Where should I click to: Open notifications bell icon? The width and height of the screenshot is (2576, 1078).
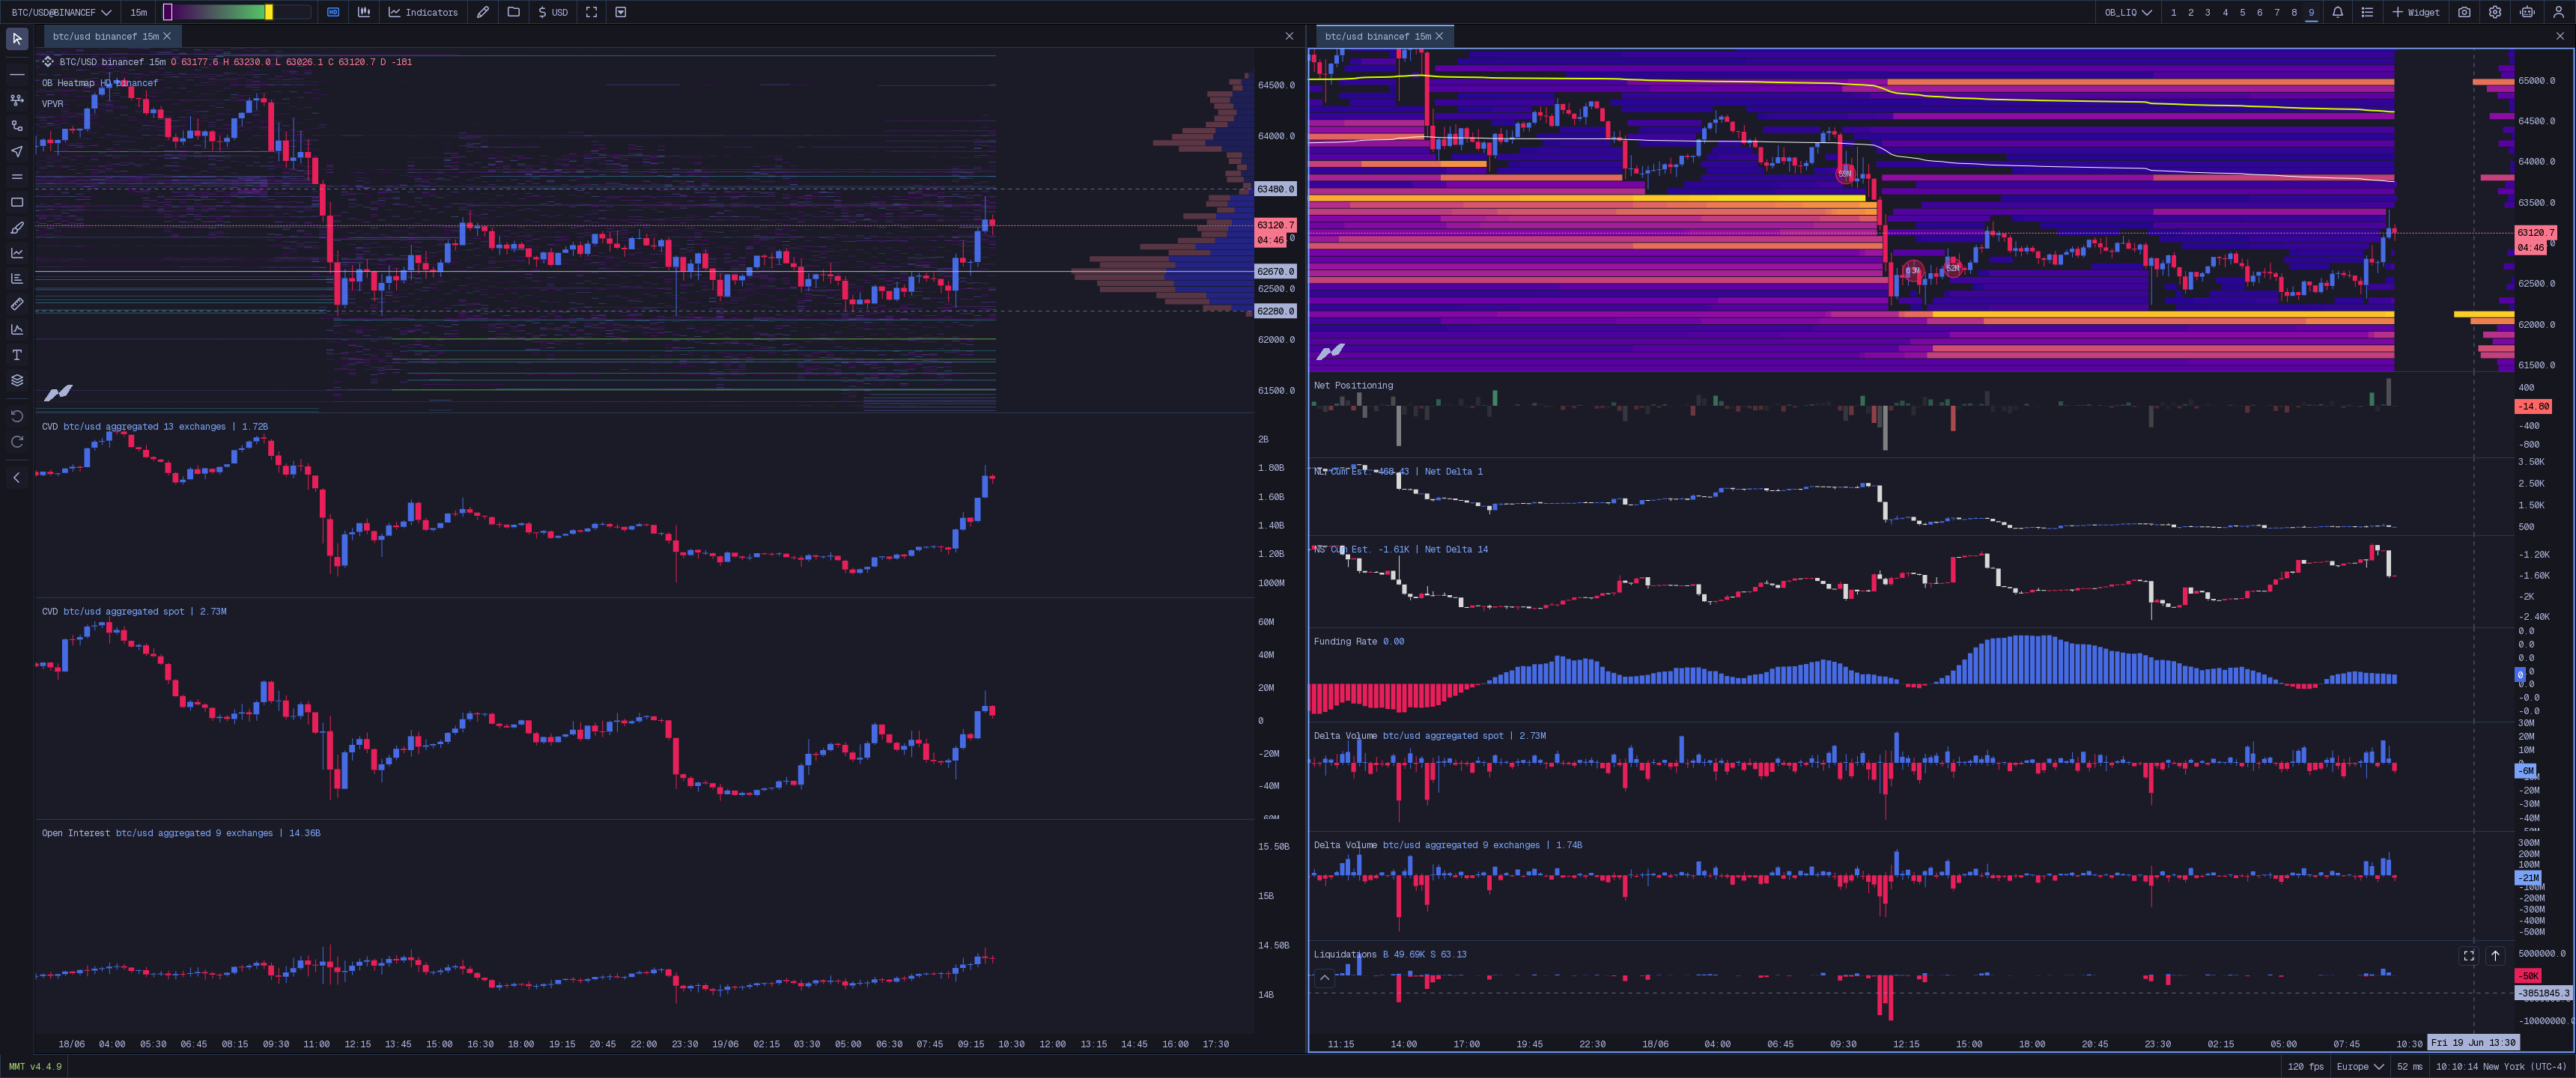coord(2338,12)
